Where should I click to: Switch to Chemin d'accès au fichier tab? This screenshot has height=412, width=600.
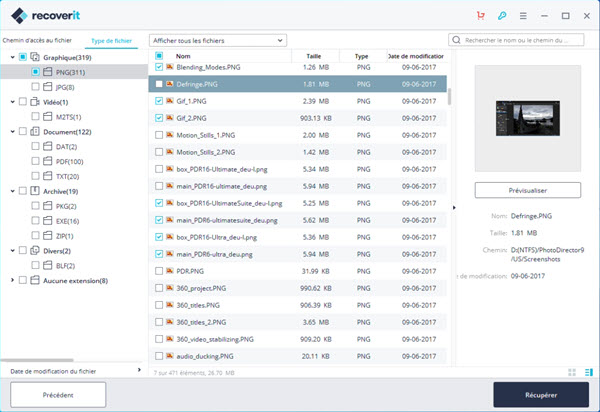(37, 40)
